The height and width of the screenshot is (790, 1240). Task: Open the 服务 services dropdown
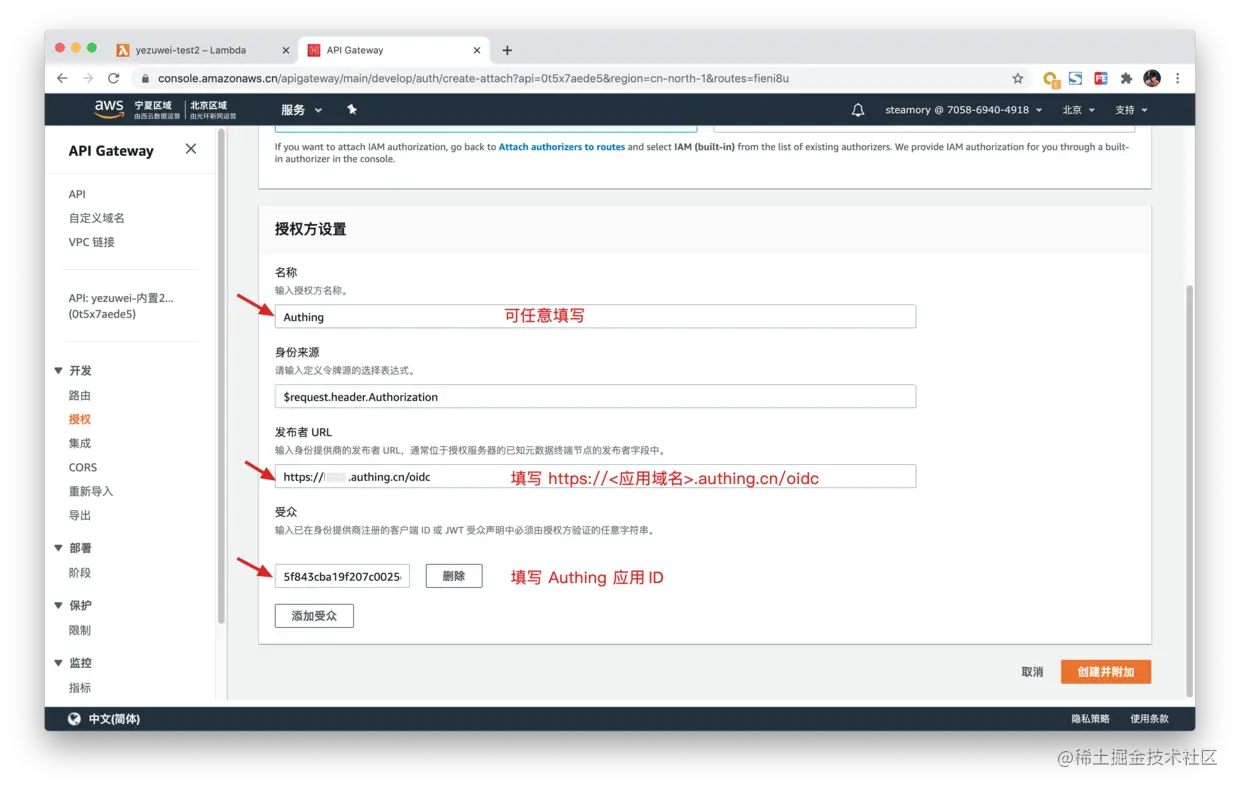pyautogui.click(x=301, y=110)
